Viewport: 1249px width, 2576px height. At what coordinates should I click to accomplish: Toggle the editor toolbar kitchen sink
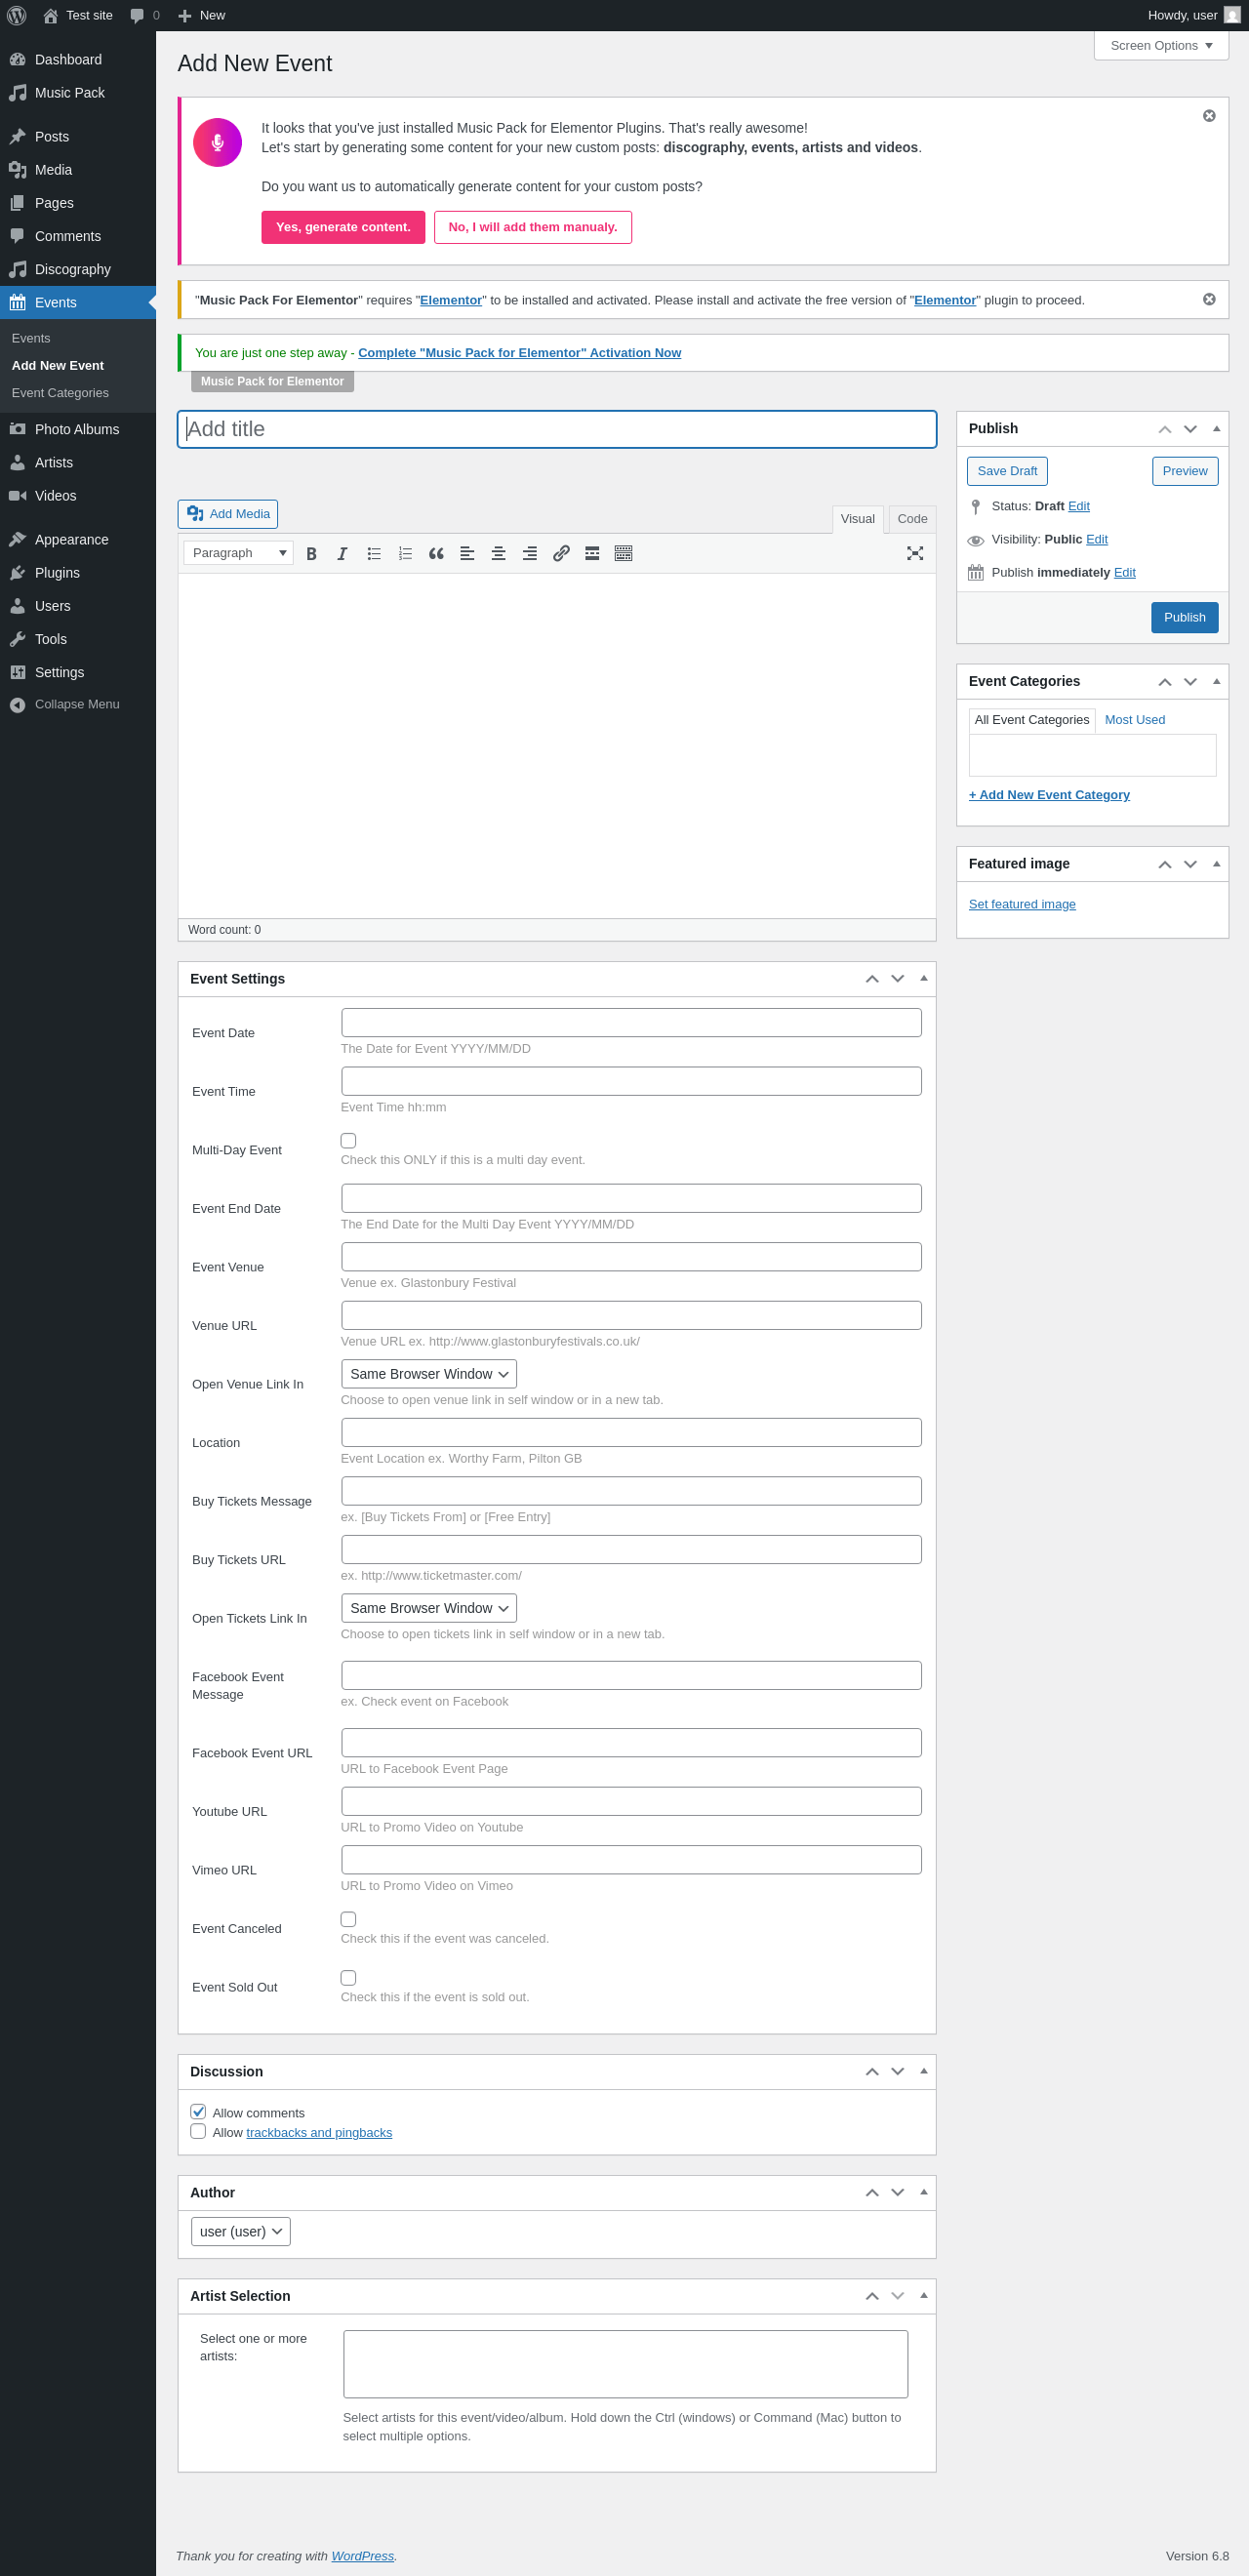pos(623,553)
